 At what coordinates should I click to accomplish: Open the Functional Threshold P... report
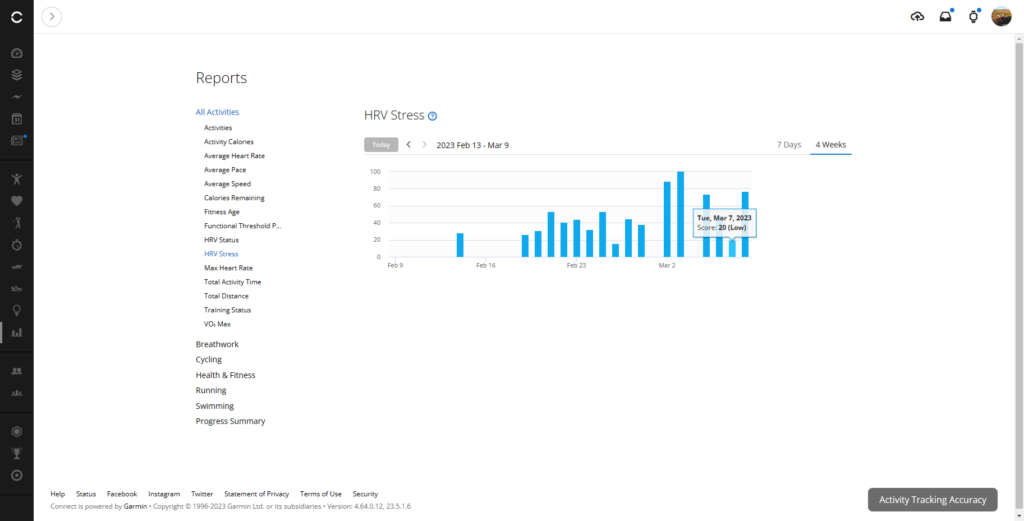[x=242, y=226]
